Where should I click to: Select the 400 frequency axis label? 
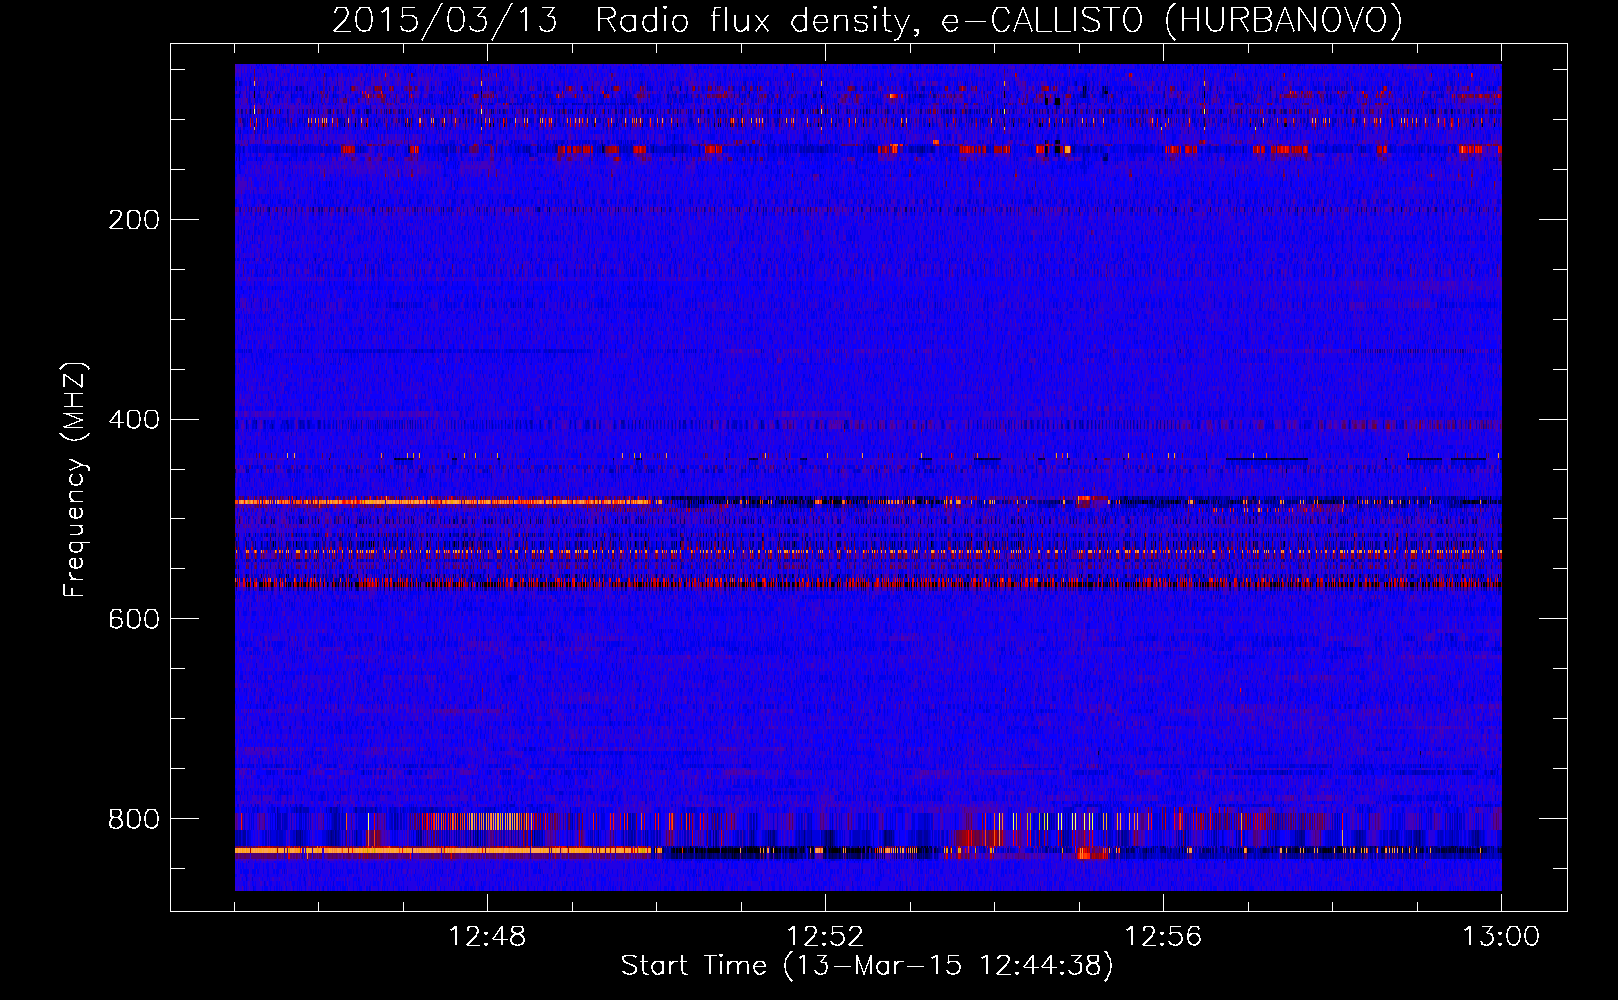134,419
